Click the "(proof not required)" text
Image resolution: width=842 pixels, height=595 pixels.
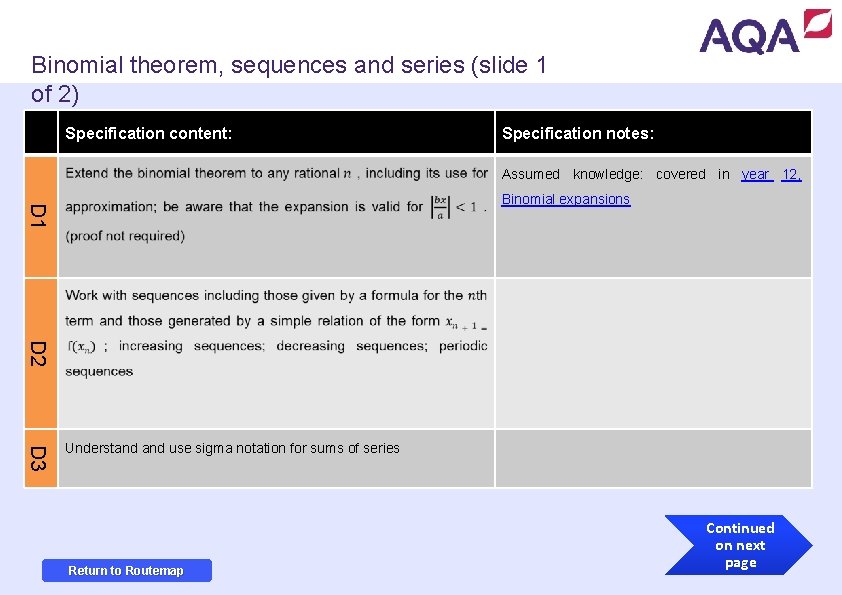pos(125,236)
